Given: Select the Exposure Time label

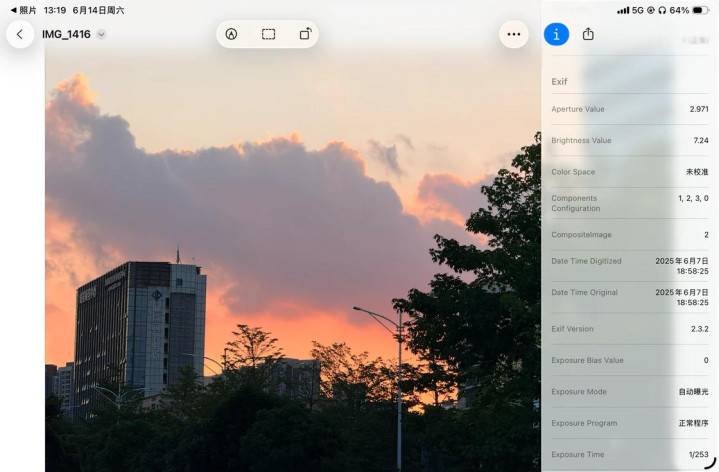Looking at the screenshot, I should 577,455.
